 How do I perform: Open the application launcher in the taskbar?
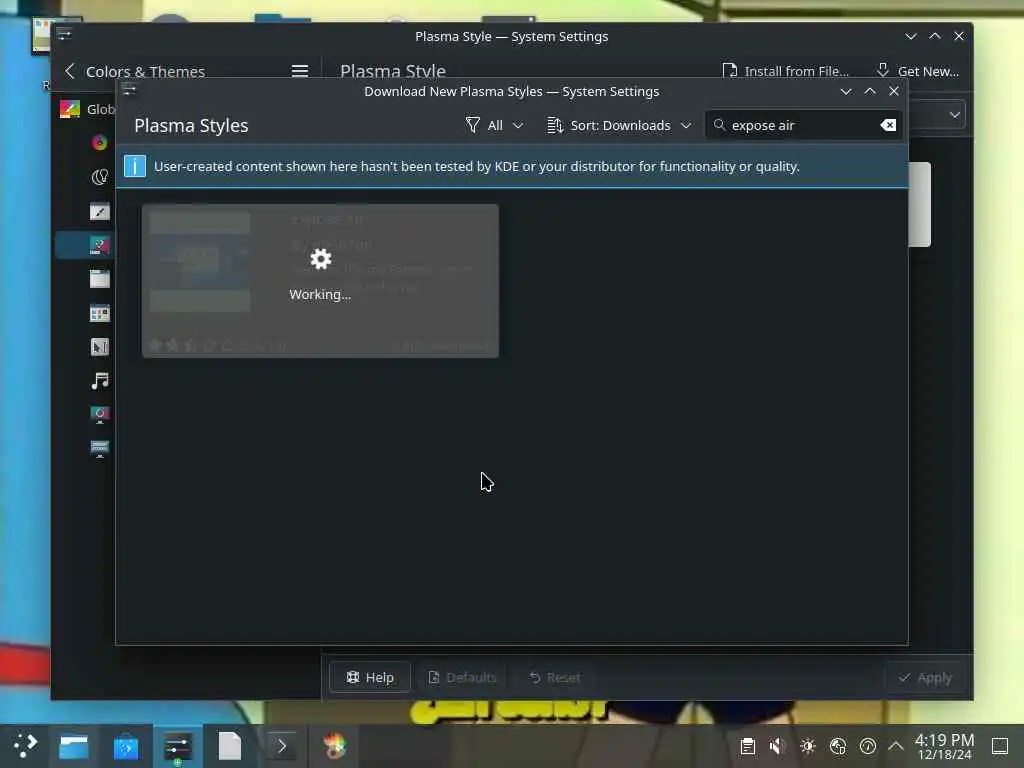25,746
